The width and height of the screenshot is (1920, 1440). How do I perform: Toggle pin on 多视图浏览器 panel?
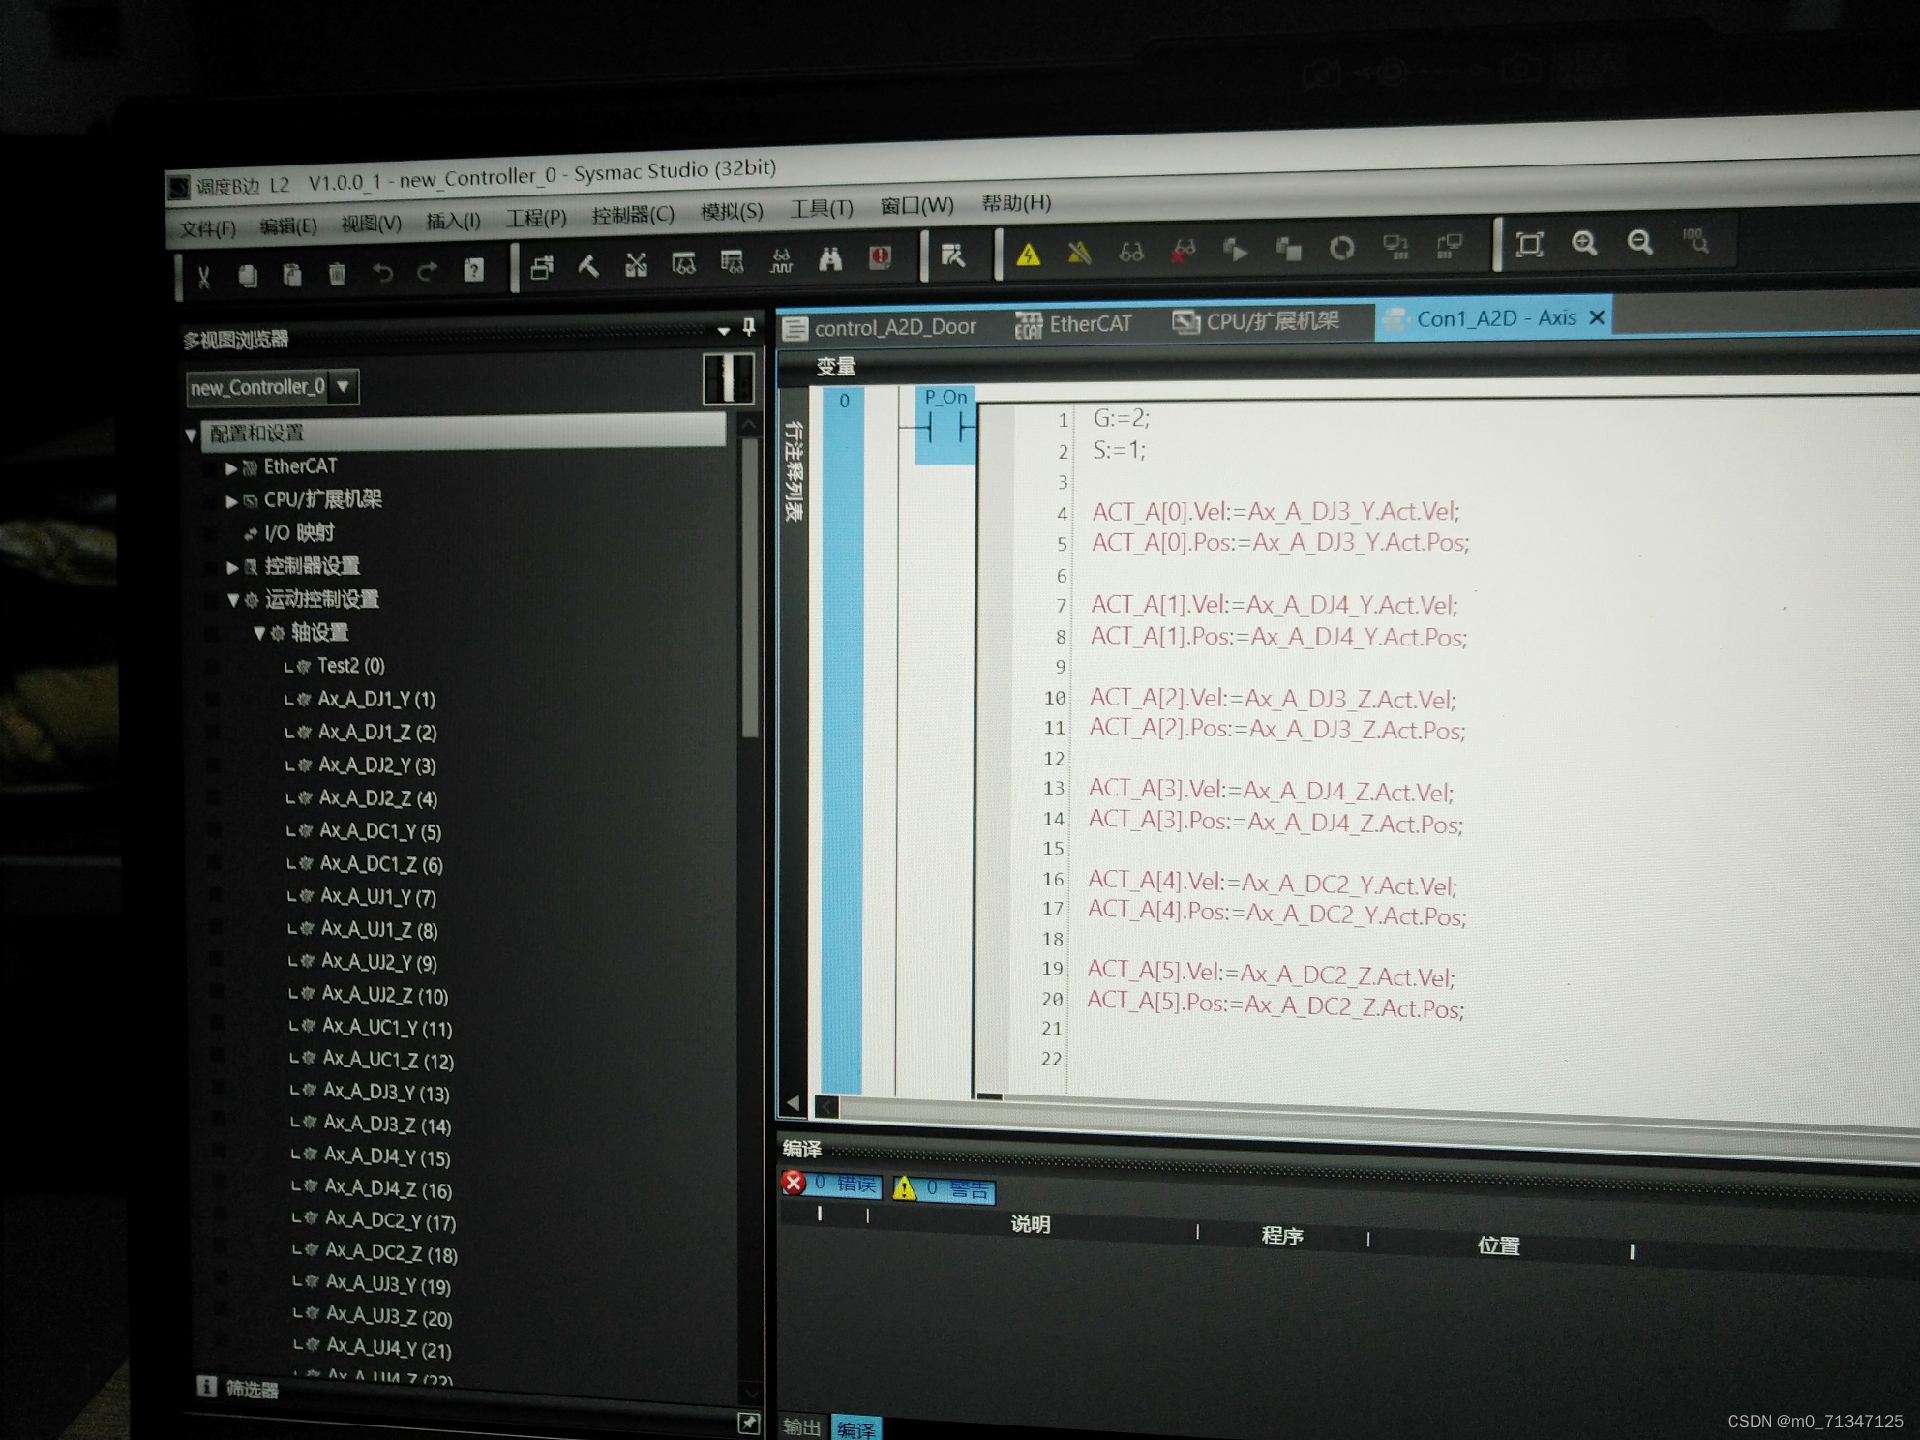point(749,327)
